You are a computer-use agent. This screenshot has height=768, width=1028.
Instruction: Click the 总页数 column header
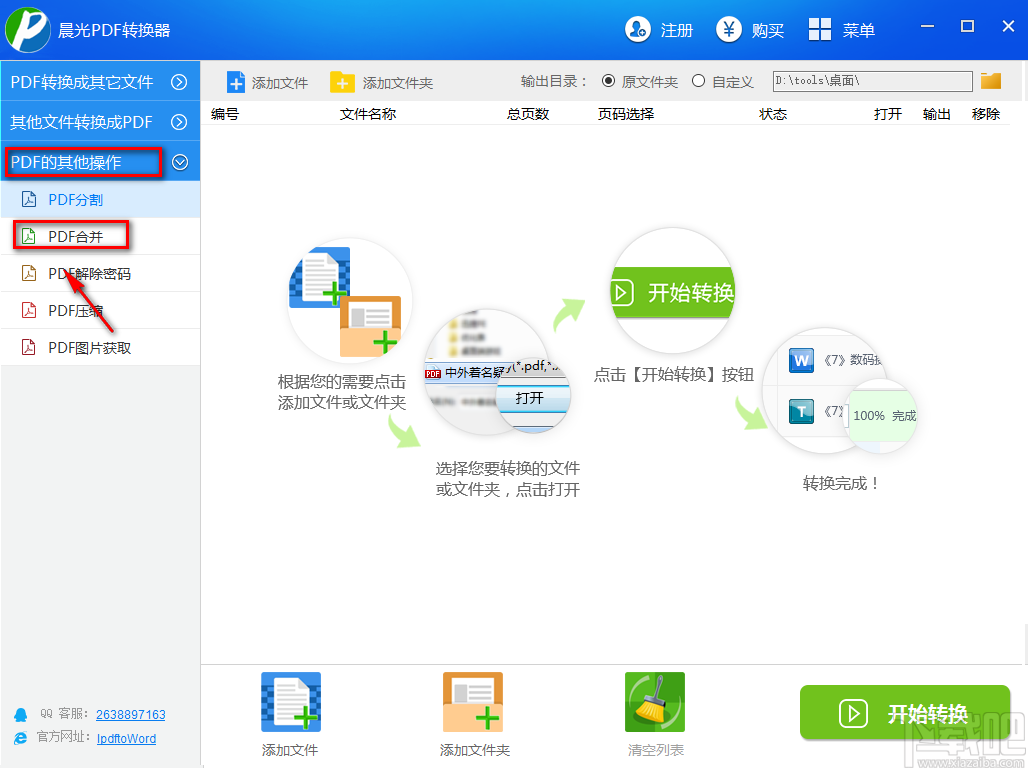pos(528,114)
